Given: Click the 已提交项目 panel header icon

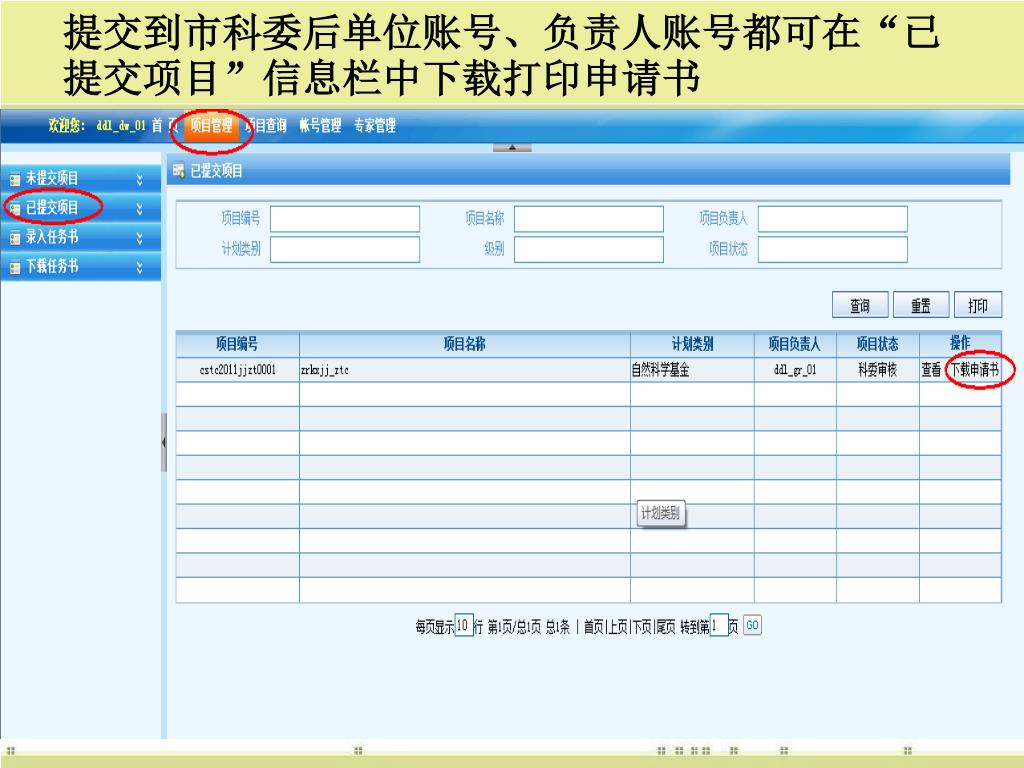Looking at the screenshot, I should (x=178, y=171).
